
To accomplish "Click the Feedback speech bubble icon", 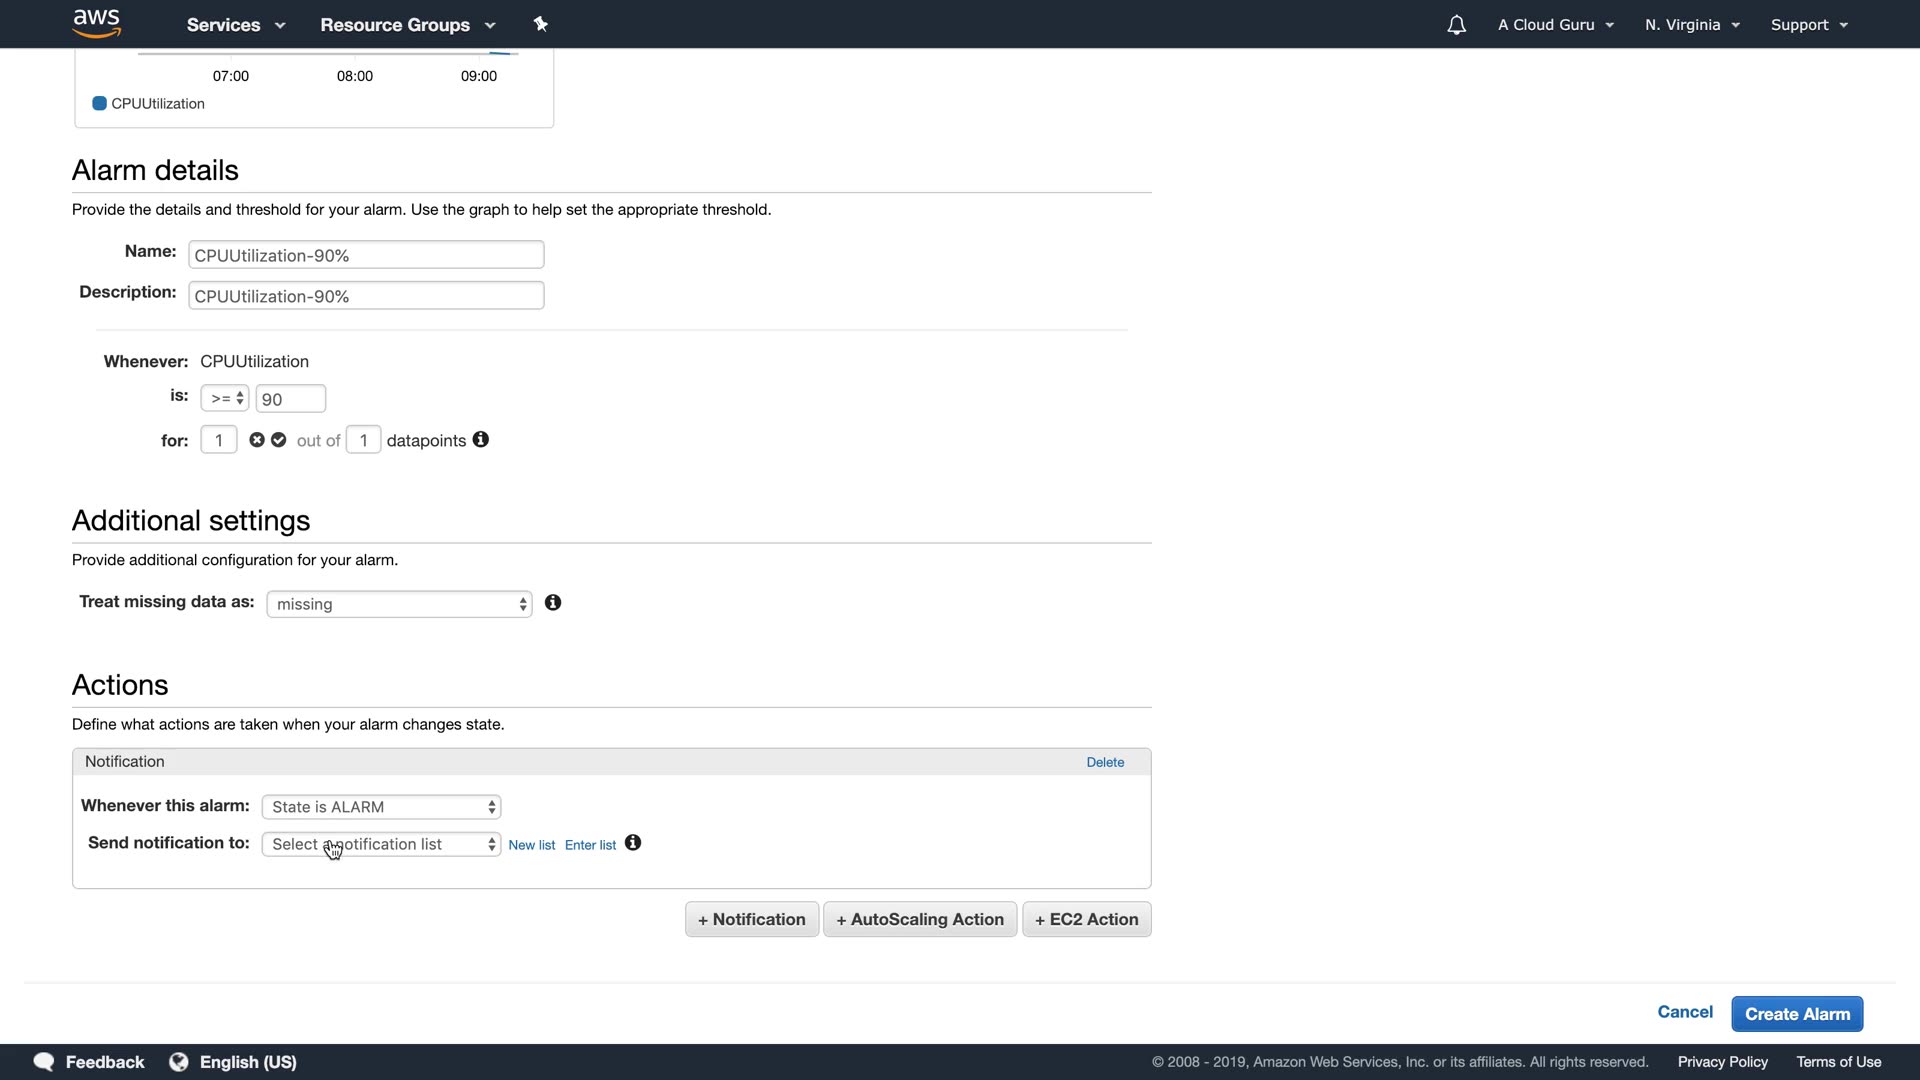I will click(x=44, y=1062).
